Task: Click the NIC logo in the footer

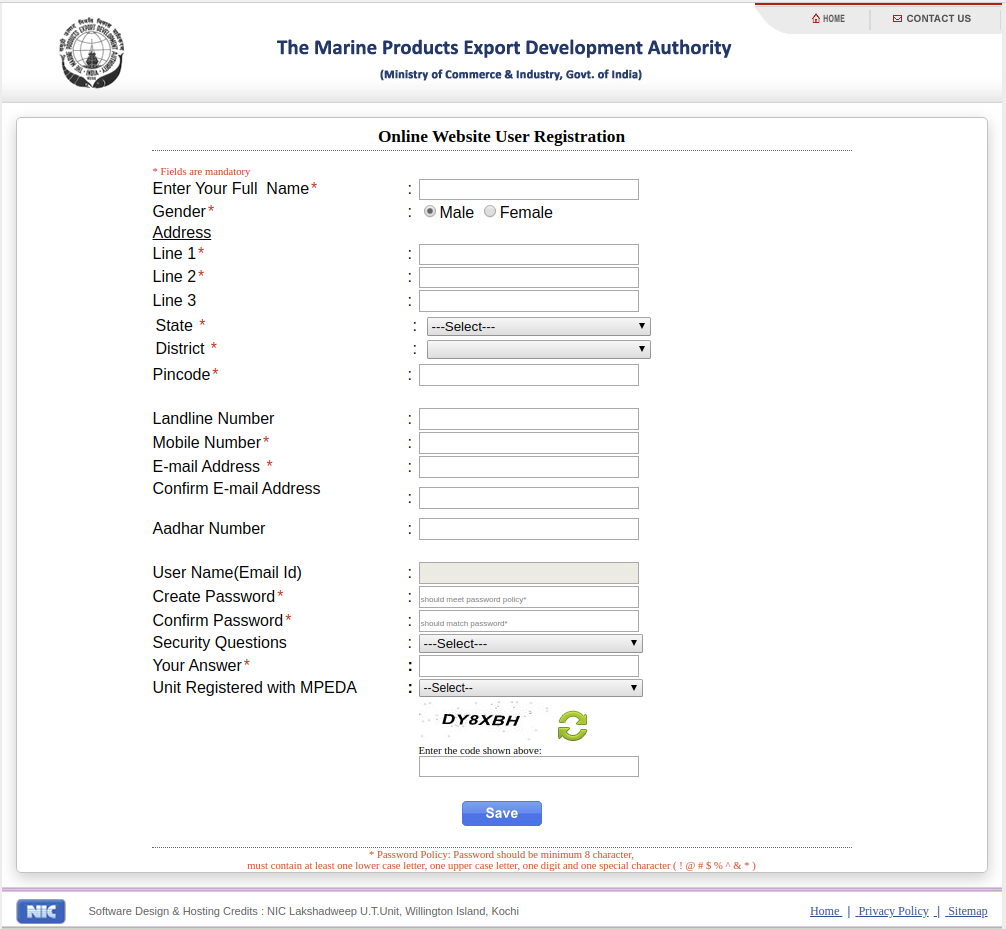Action: coord(40,911)
